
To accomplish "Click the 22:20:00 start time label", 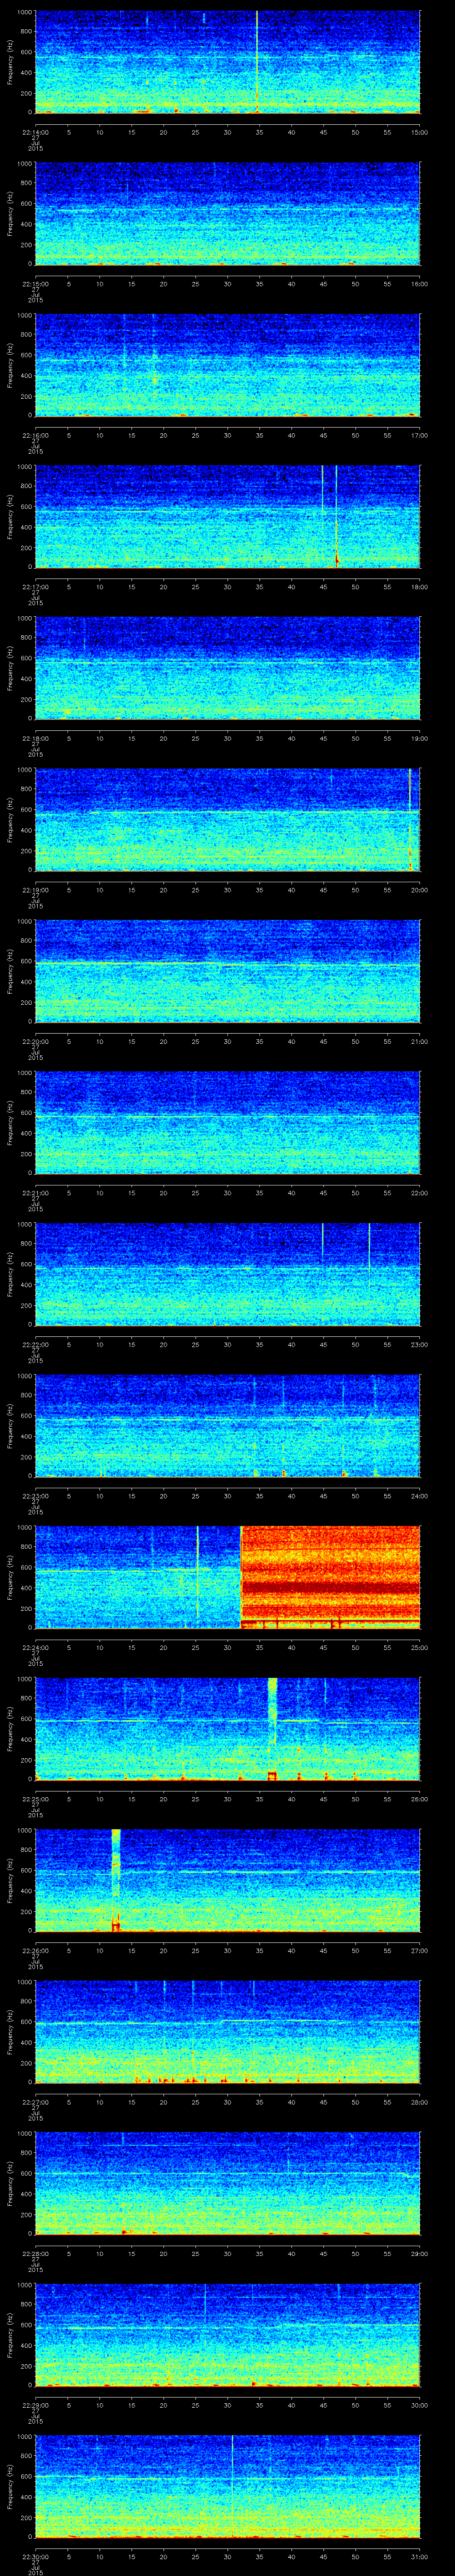I will (35, 1041).
